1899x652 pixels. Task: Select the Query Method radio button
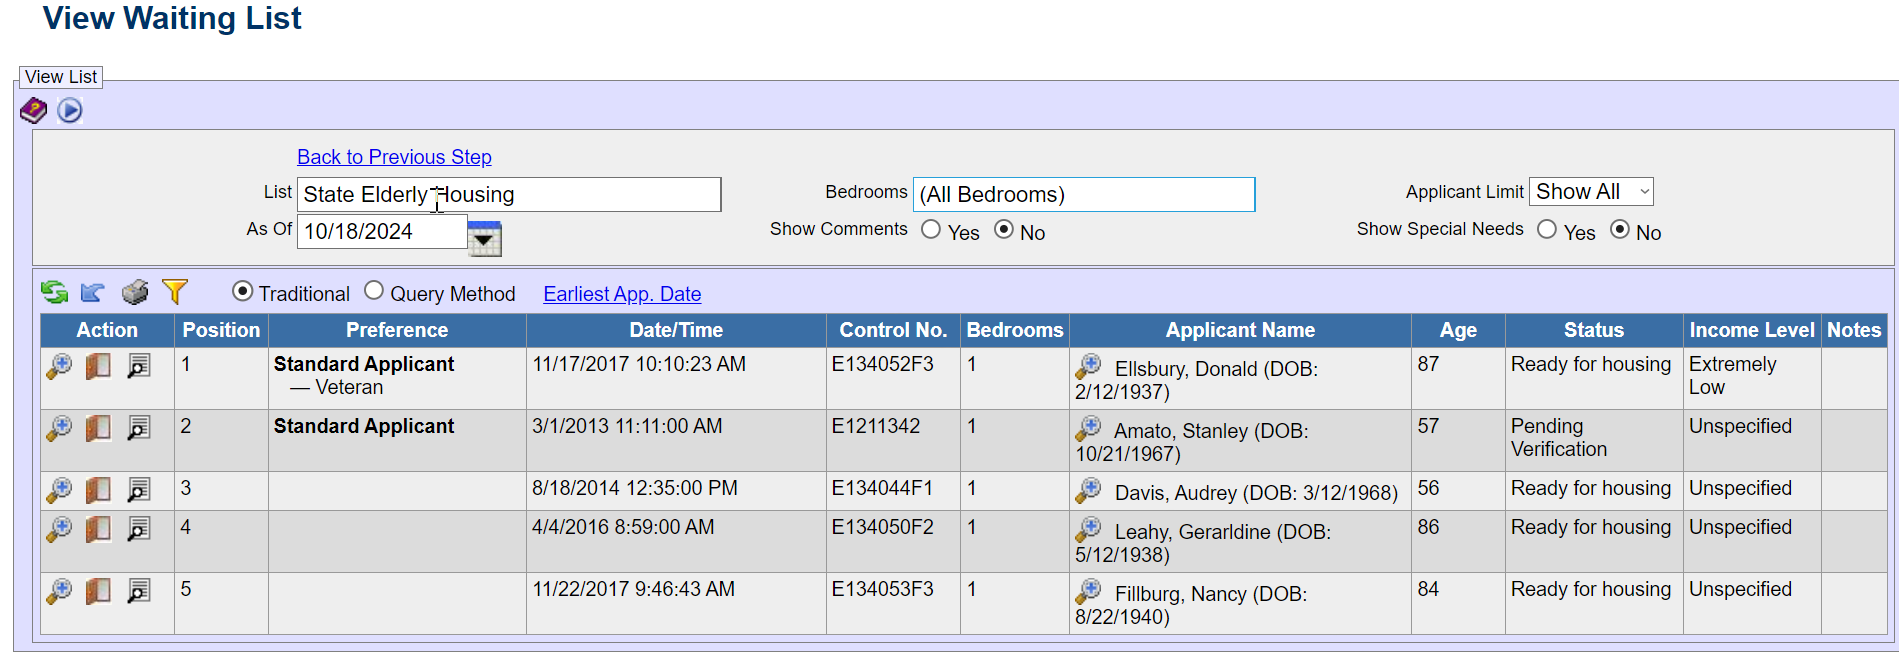(x=374, y=291)
